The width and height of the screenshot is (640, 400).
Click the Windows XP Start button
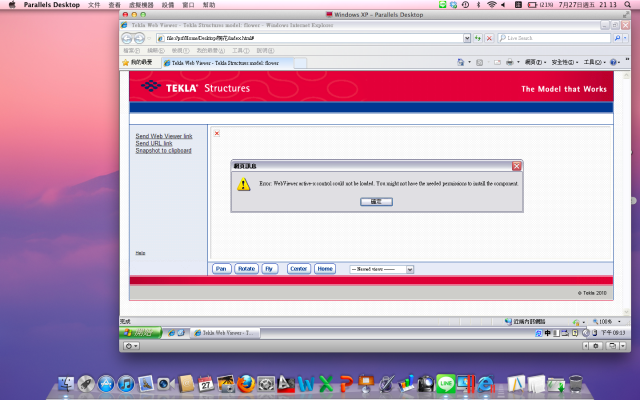(141, 333)
